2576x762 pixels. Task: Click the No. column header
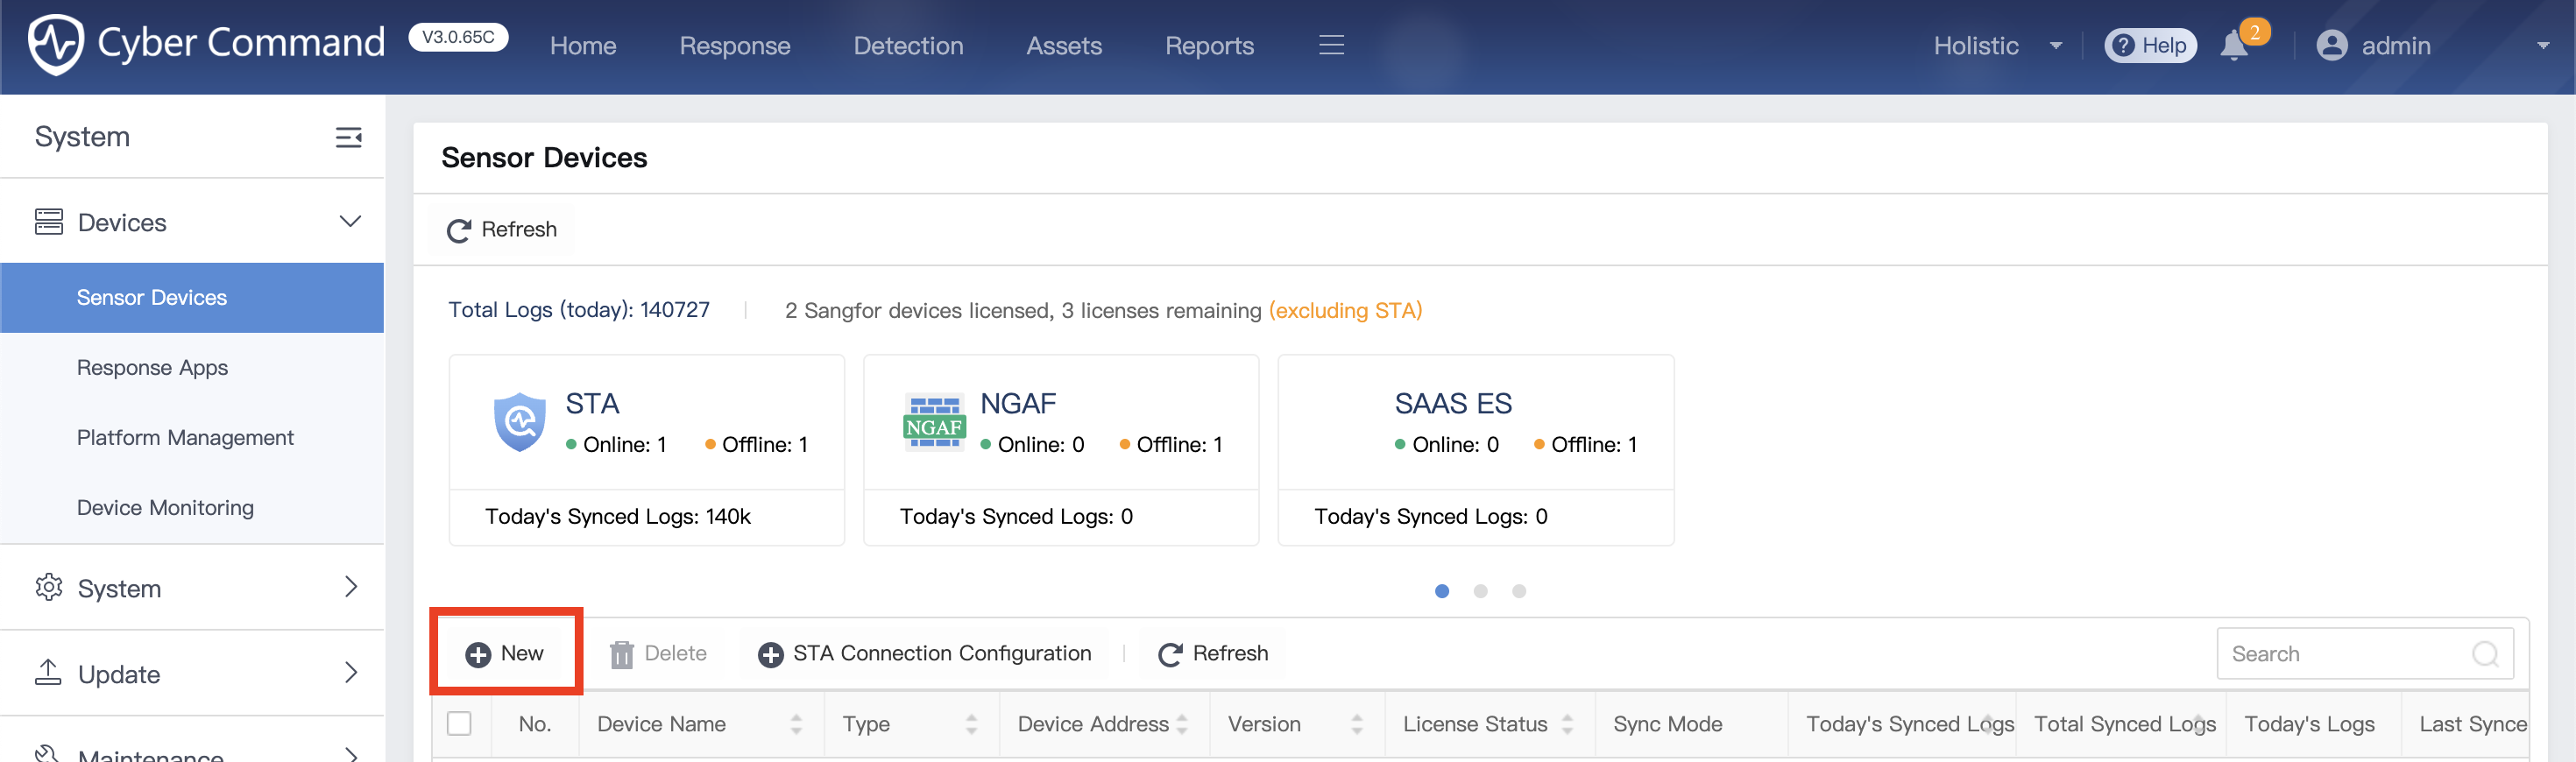[535, 724]
